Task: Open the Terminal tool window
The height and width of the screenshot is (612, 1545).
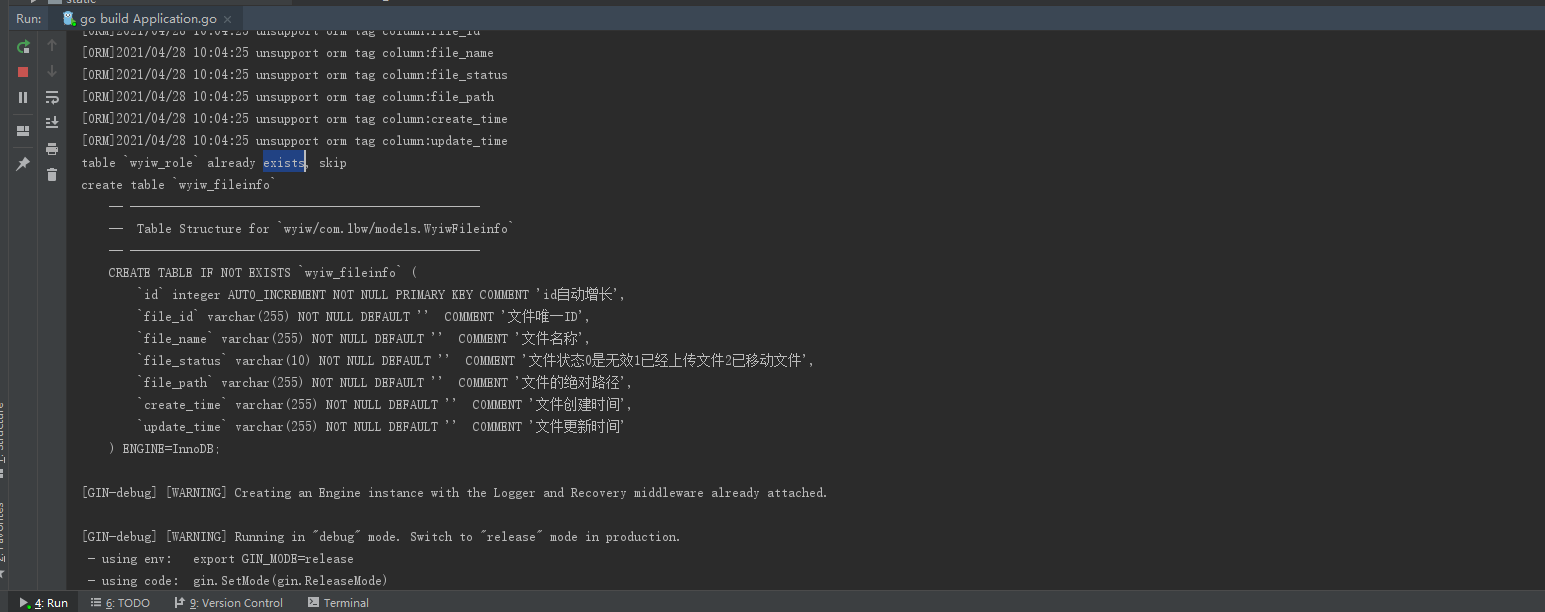Action: coord(338,602)
